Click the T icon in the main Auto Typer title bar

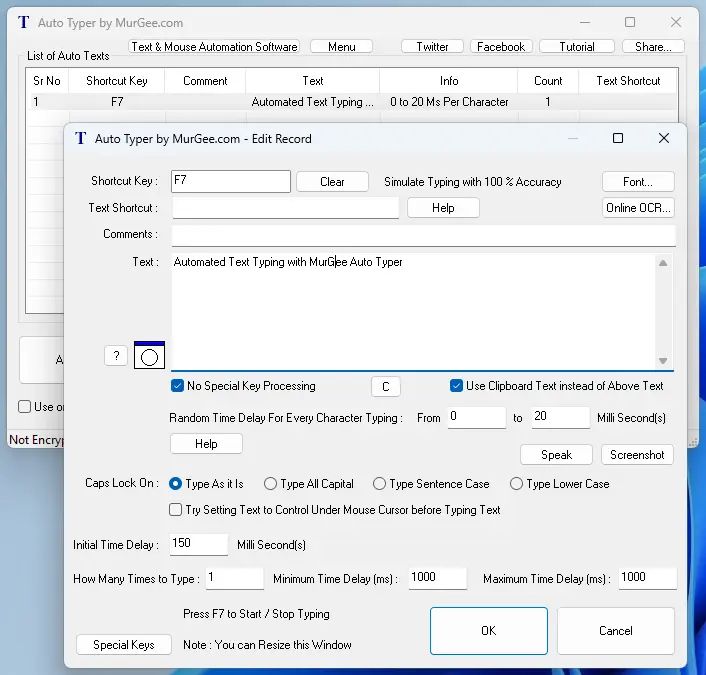point(23,22)
